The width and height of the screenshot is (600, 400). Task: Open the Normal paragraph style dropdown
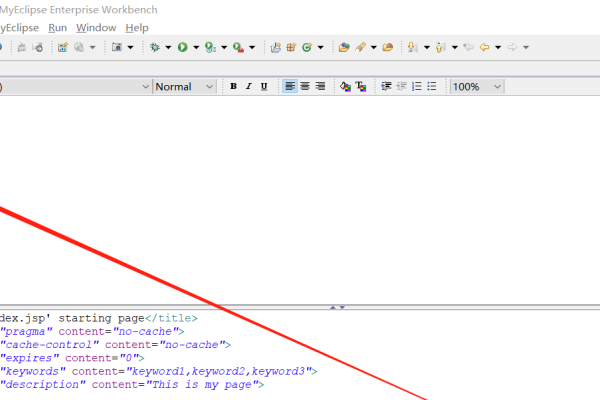(x=184, y=87)
